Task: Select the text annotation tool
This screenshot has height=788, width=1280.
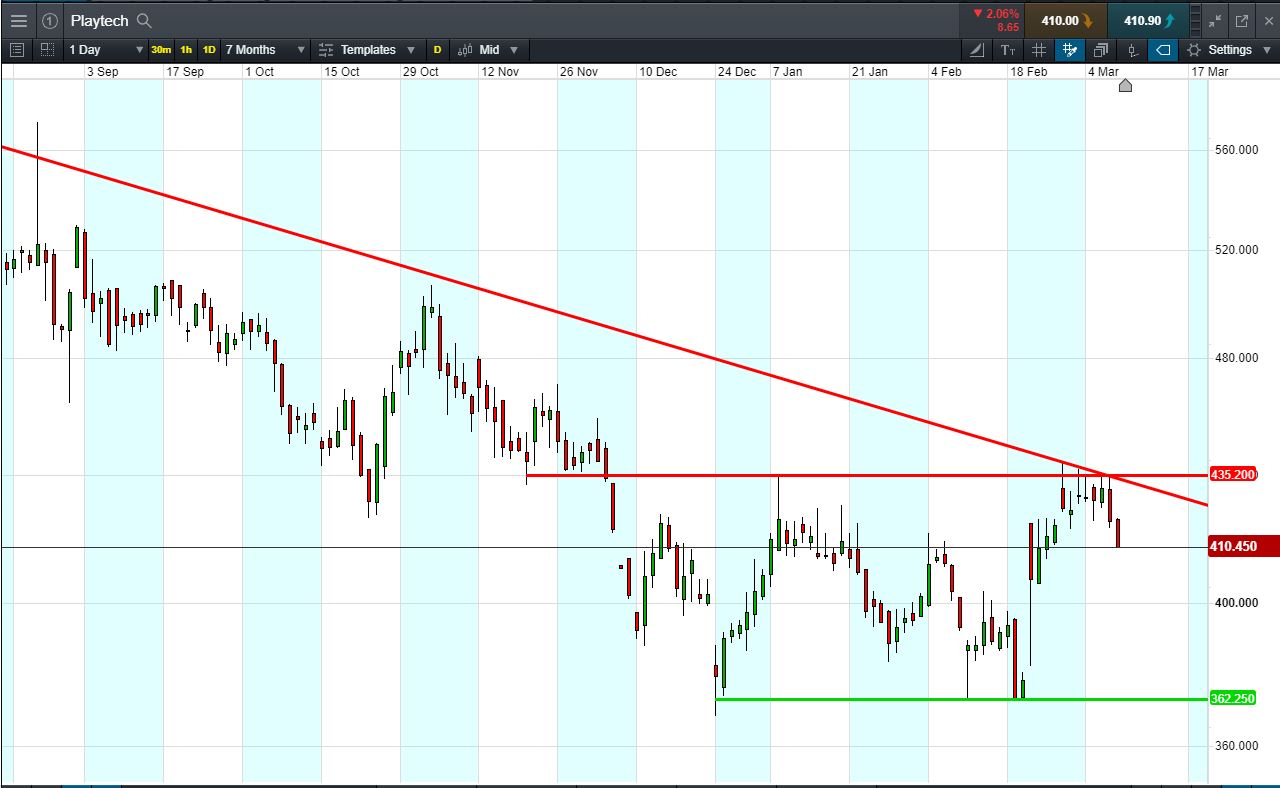Action: click(1008, 49)
